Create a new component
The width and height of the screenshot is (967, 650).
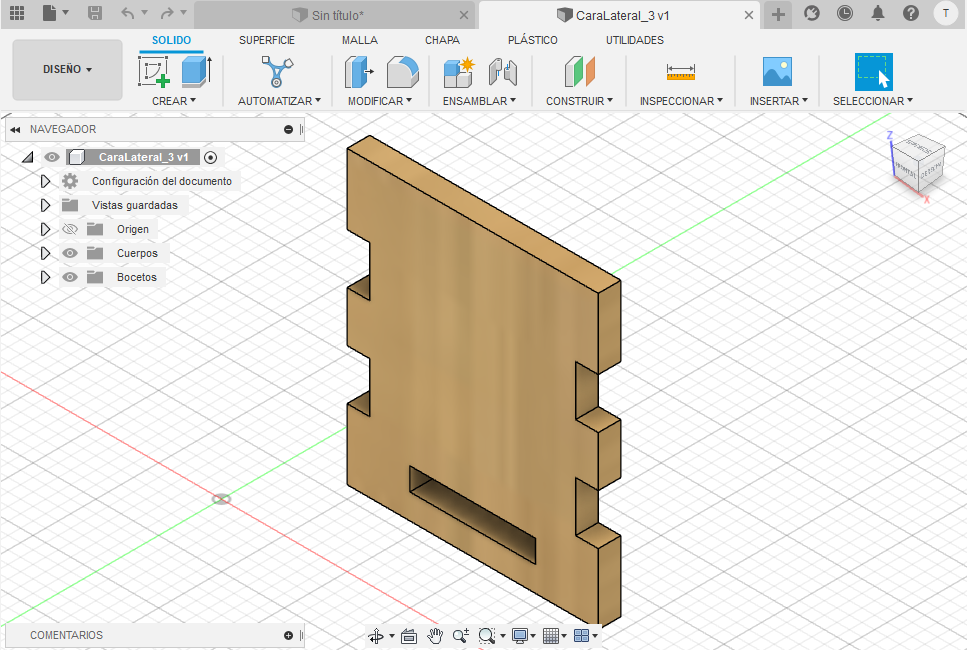pos(459,72)
